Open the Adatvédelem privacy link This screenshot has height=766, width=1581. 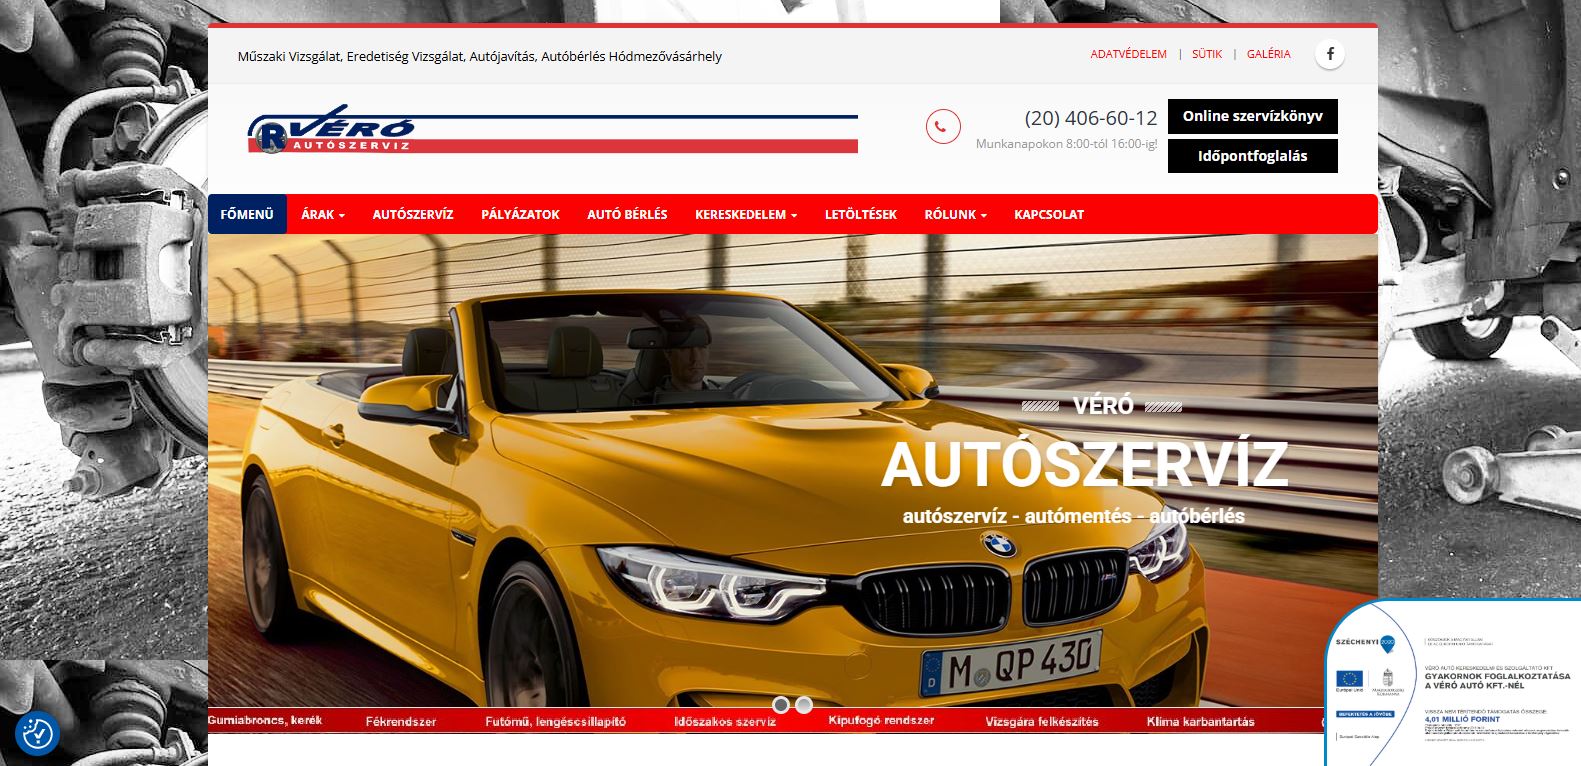[1128, 54]
